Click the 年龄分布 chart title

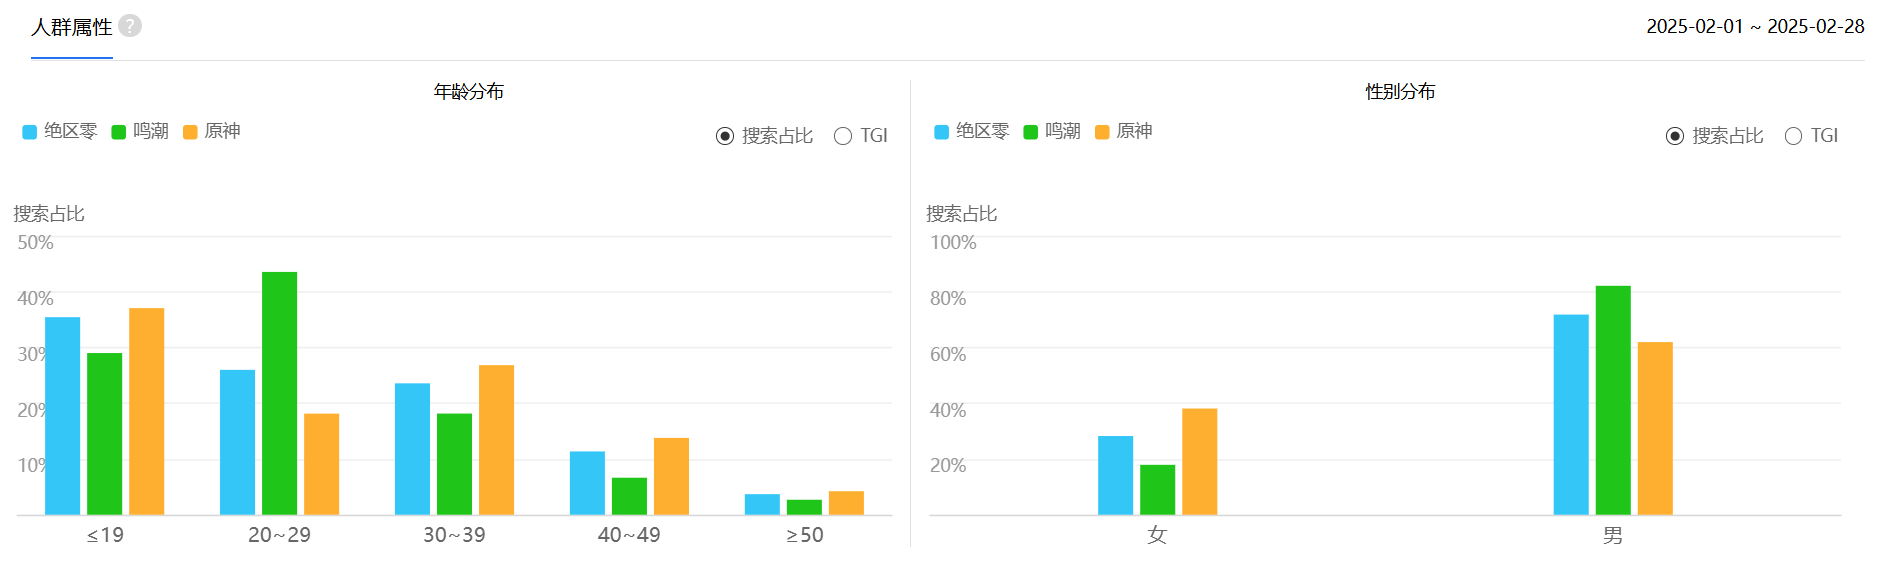coord(468,92)
